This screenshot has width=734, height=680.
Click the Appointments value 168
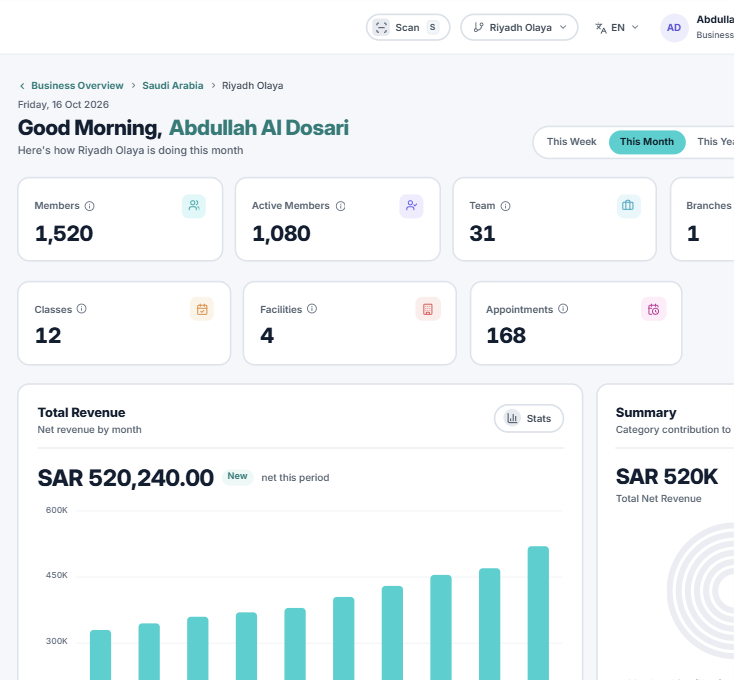[506, 336]
